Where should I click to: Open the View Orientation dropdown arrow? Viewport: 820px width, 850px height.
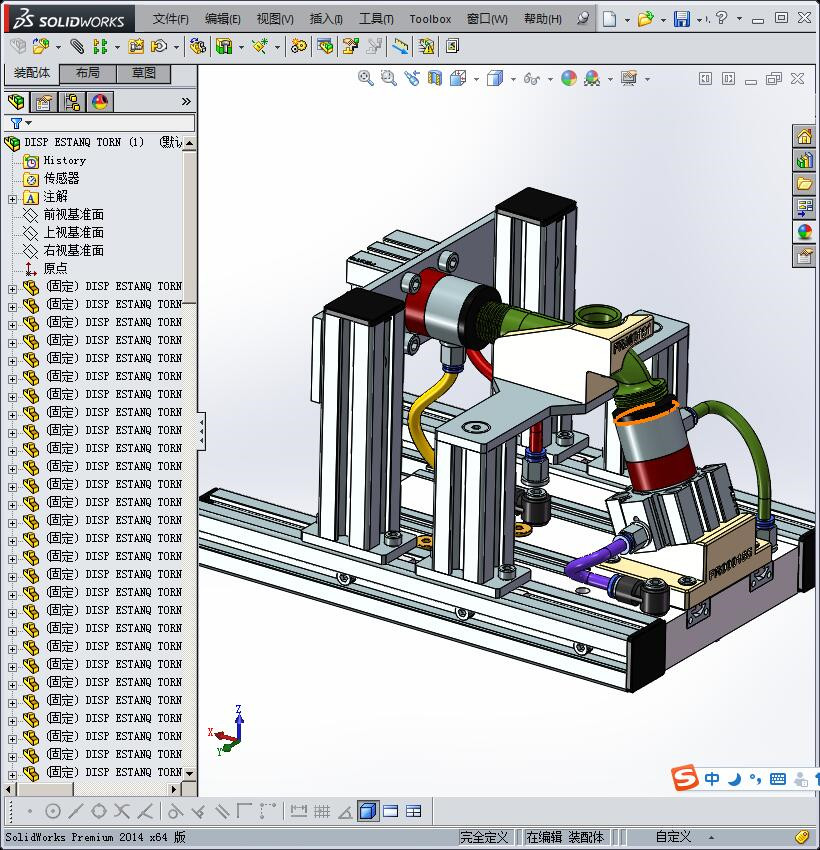pos(476,80)
